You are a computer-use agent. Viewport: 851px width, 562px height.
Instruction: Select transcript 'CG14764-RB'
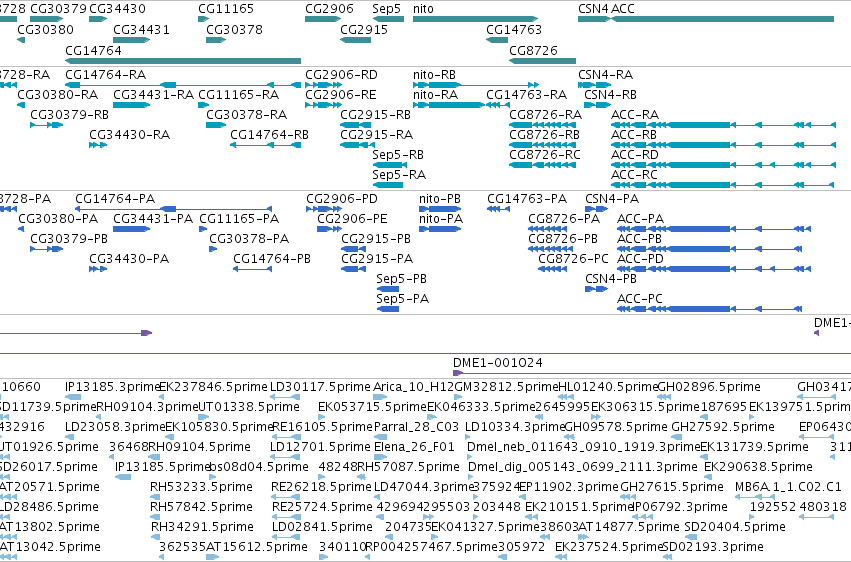click(269, 135)
